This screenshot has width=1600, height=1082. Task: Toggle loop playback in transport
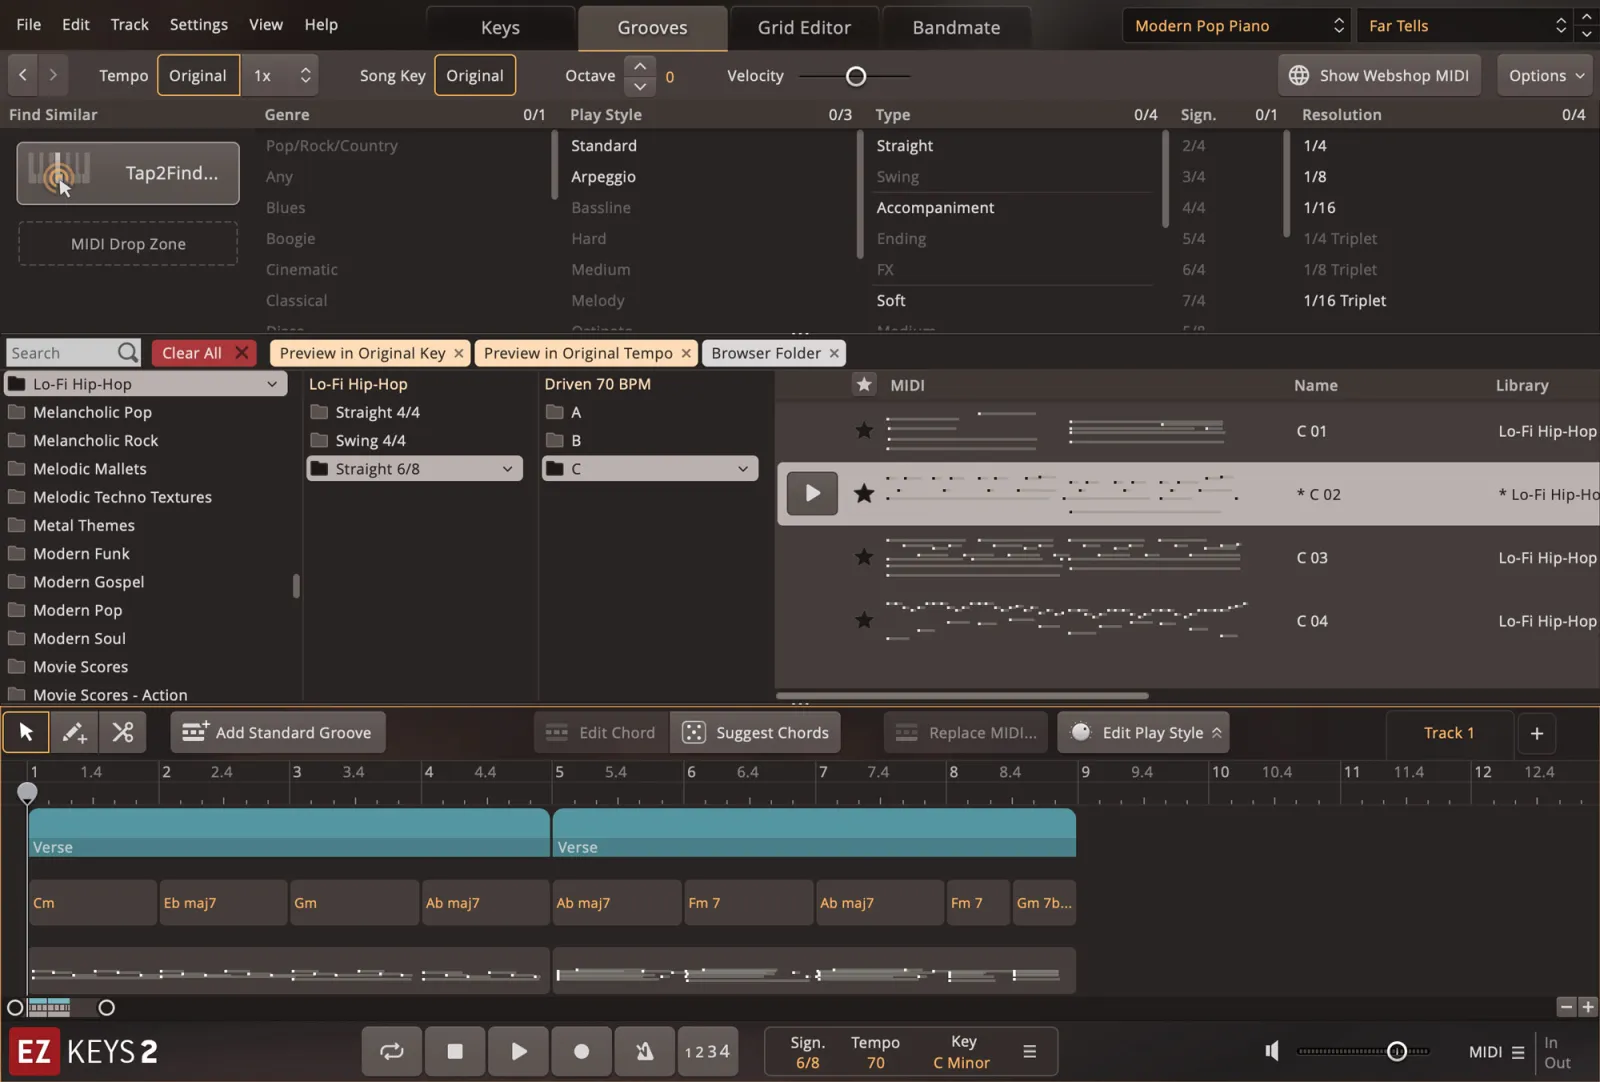(x=392, y=1051)
